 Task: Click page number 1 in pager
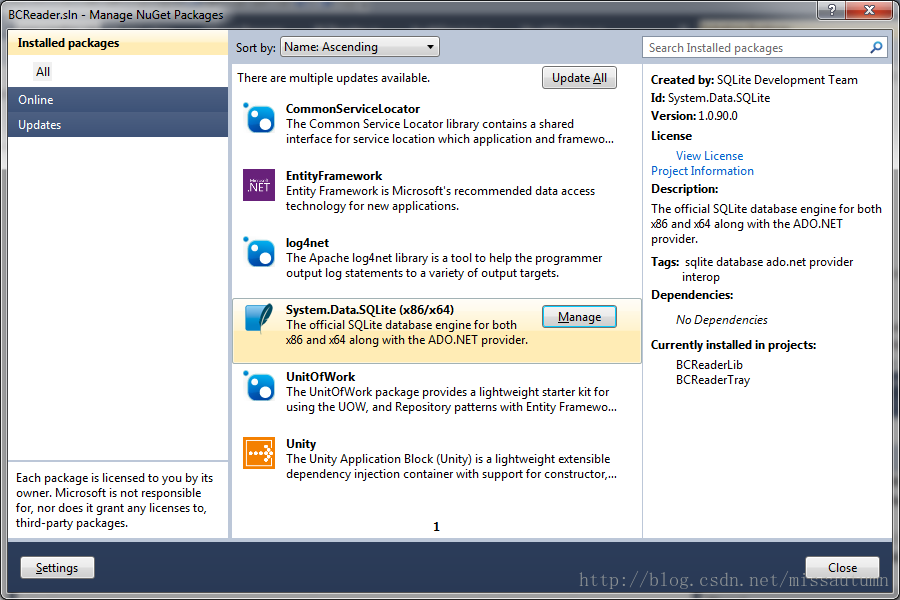pos(436,527)
